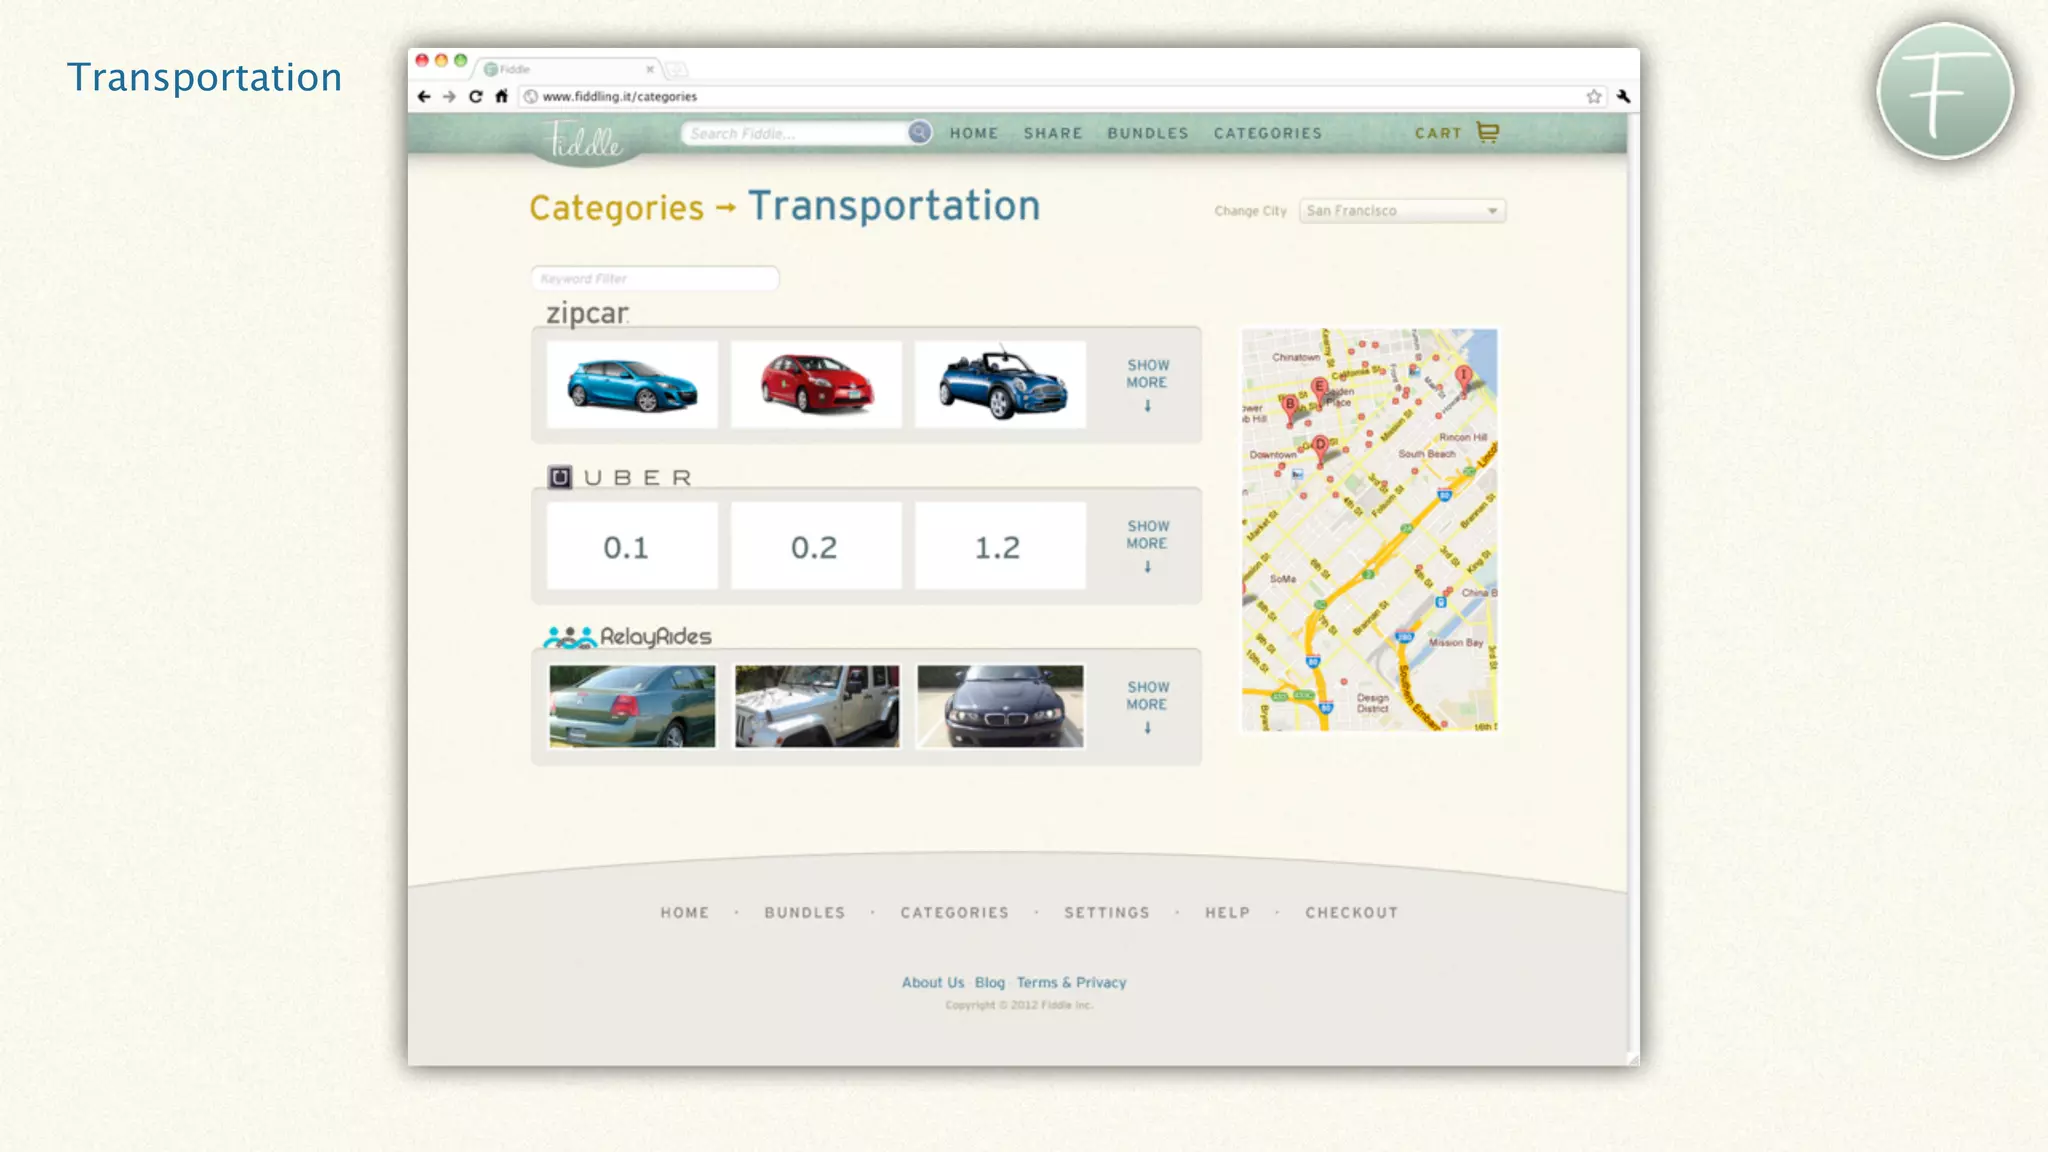Expand zipcar Show More
This screenshot has height=1152, width=2048.
click(x=1148, y=385)
